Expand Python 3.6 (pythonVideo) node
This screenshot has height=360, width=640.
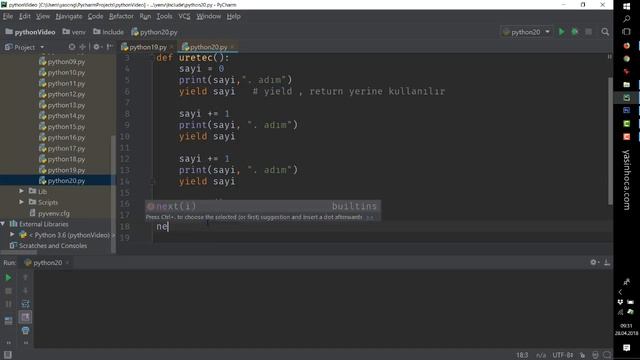coord(12,235)
